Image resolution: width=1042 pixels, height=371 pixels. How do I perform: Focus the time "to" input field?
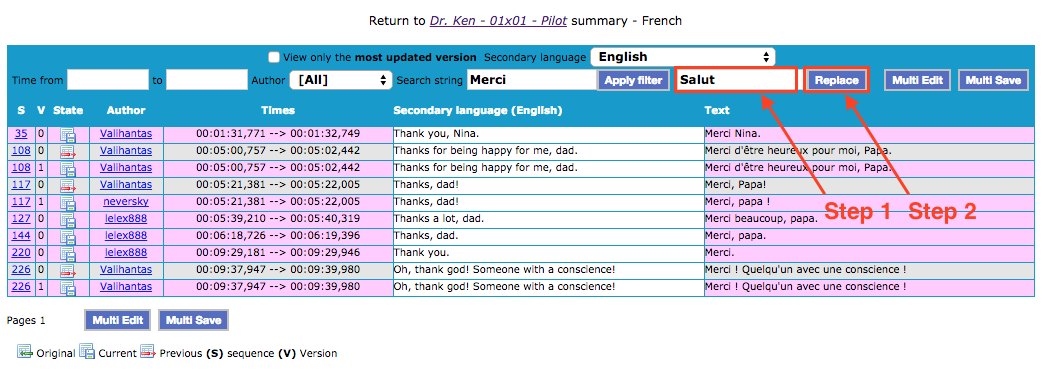(207, 80)
